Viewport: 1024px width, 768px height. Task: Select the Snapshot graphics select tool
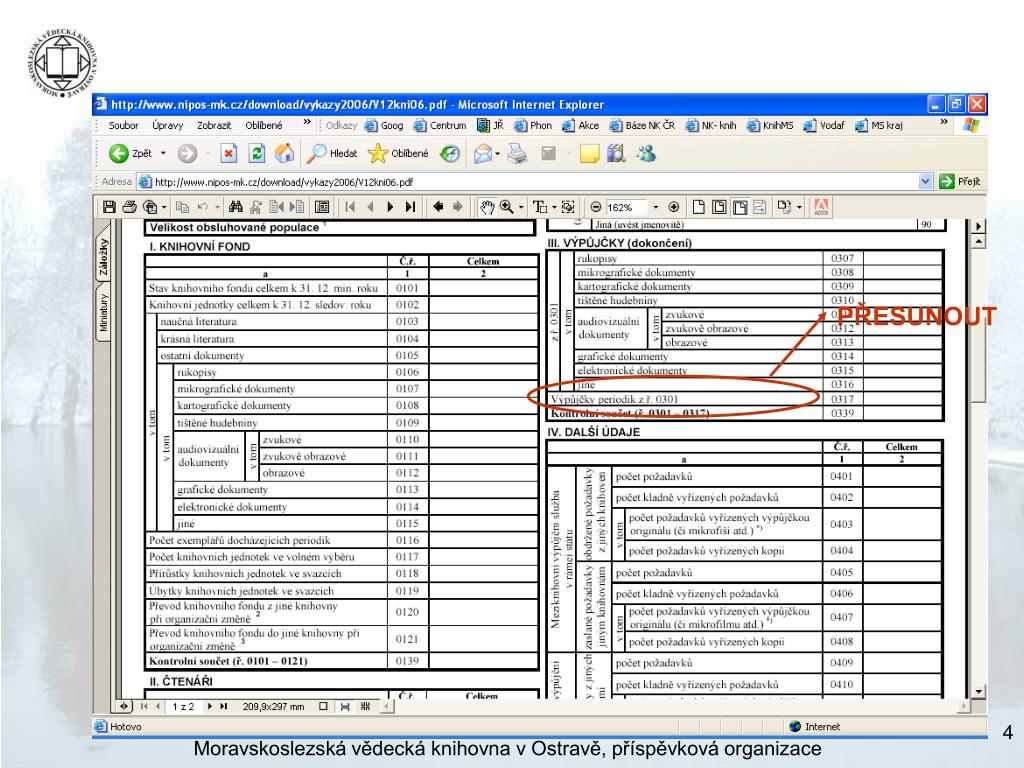(x=568, y=207)
